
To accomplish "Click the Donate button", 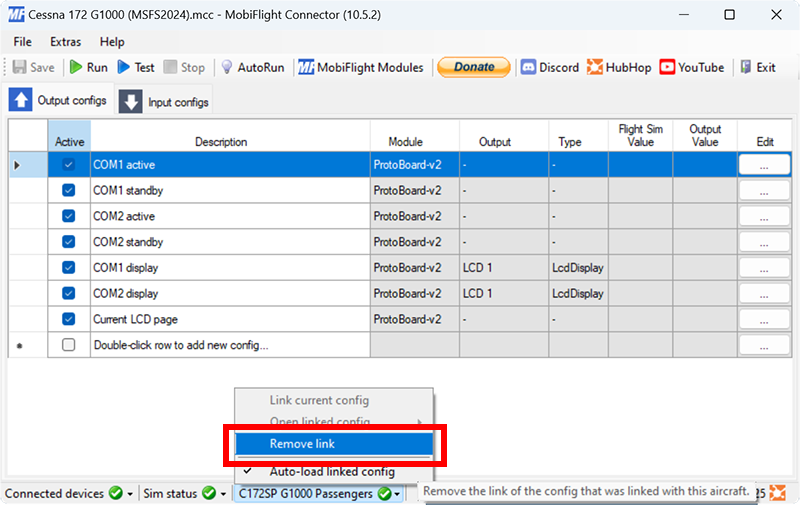I will tap(474, 67).
